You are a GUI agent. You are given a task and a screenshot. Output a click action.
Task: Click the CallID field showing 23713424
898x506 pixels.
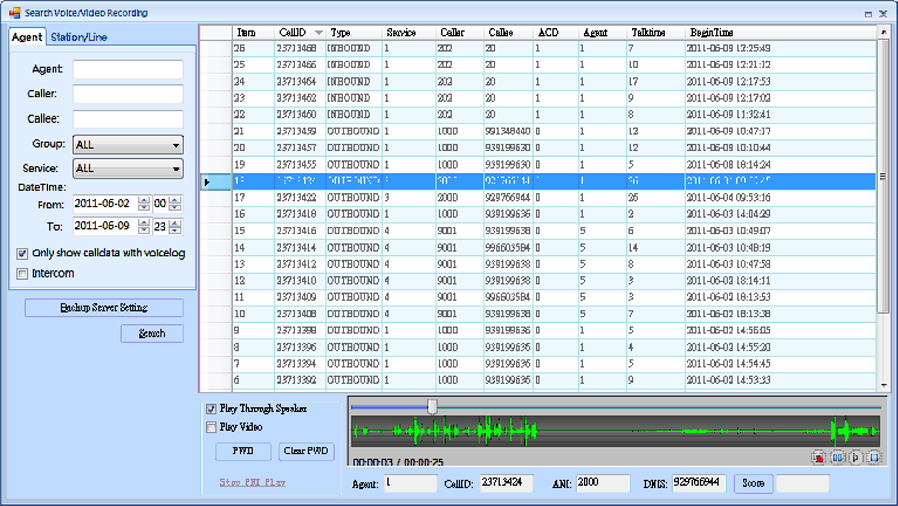click(x=506, y=483)
